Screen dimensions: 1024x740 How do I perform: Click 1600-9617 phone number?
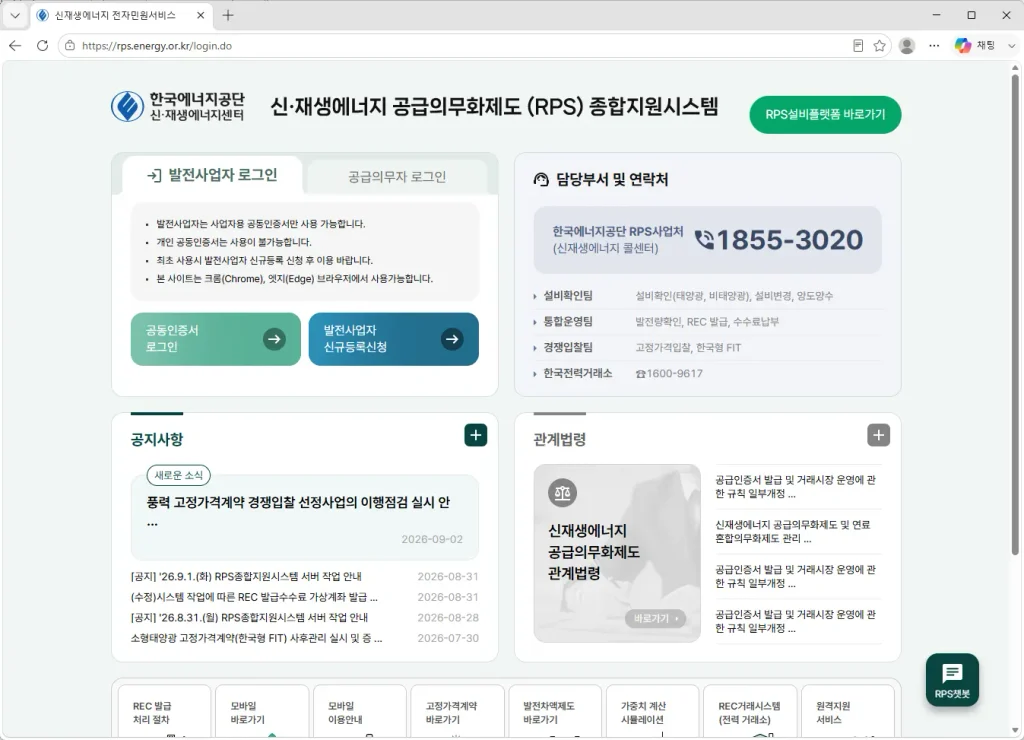point(674,374)
